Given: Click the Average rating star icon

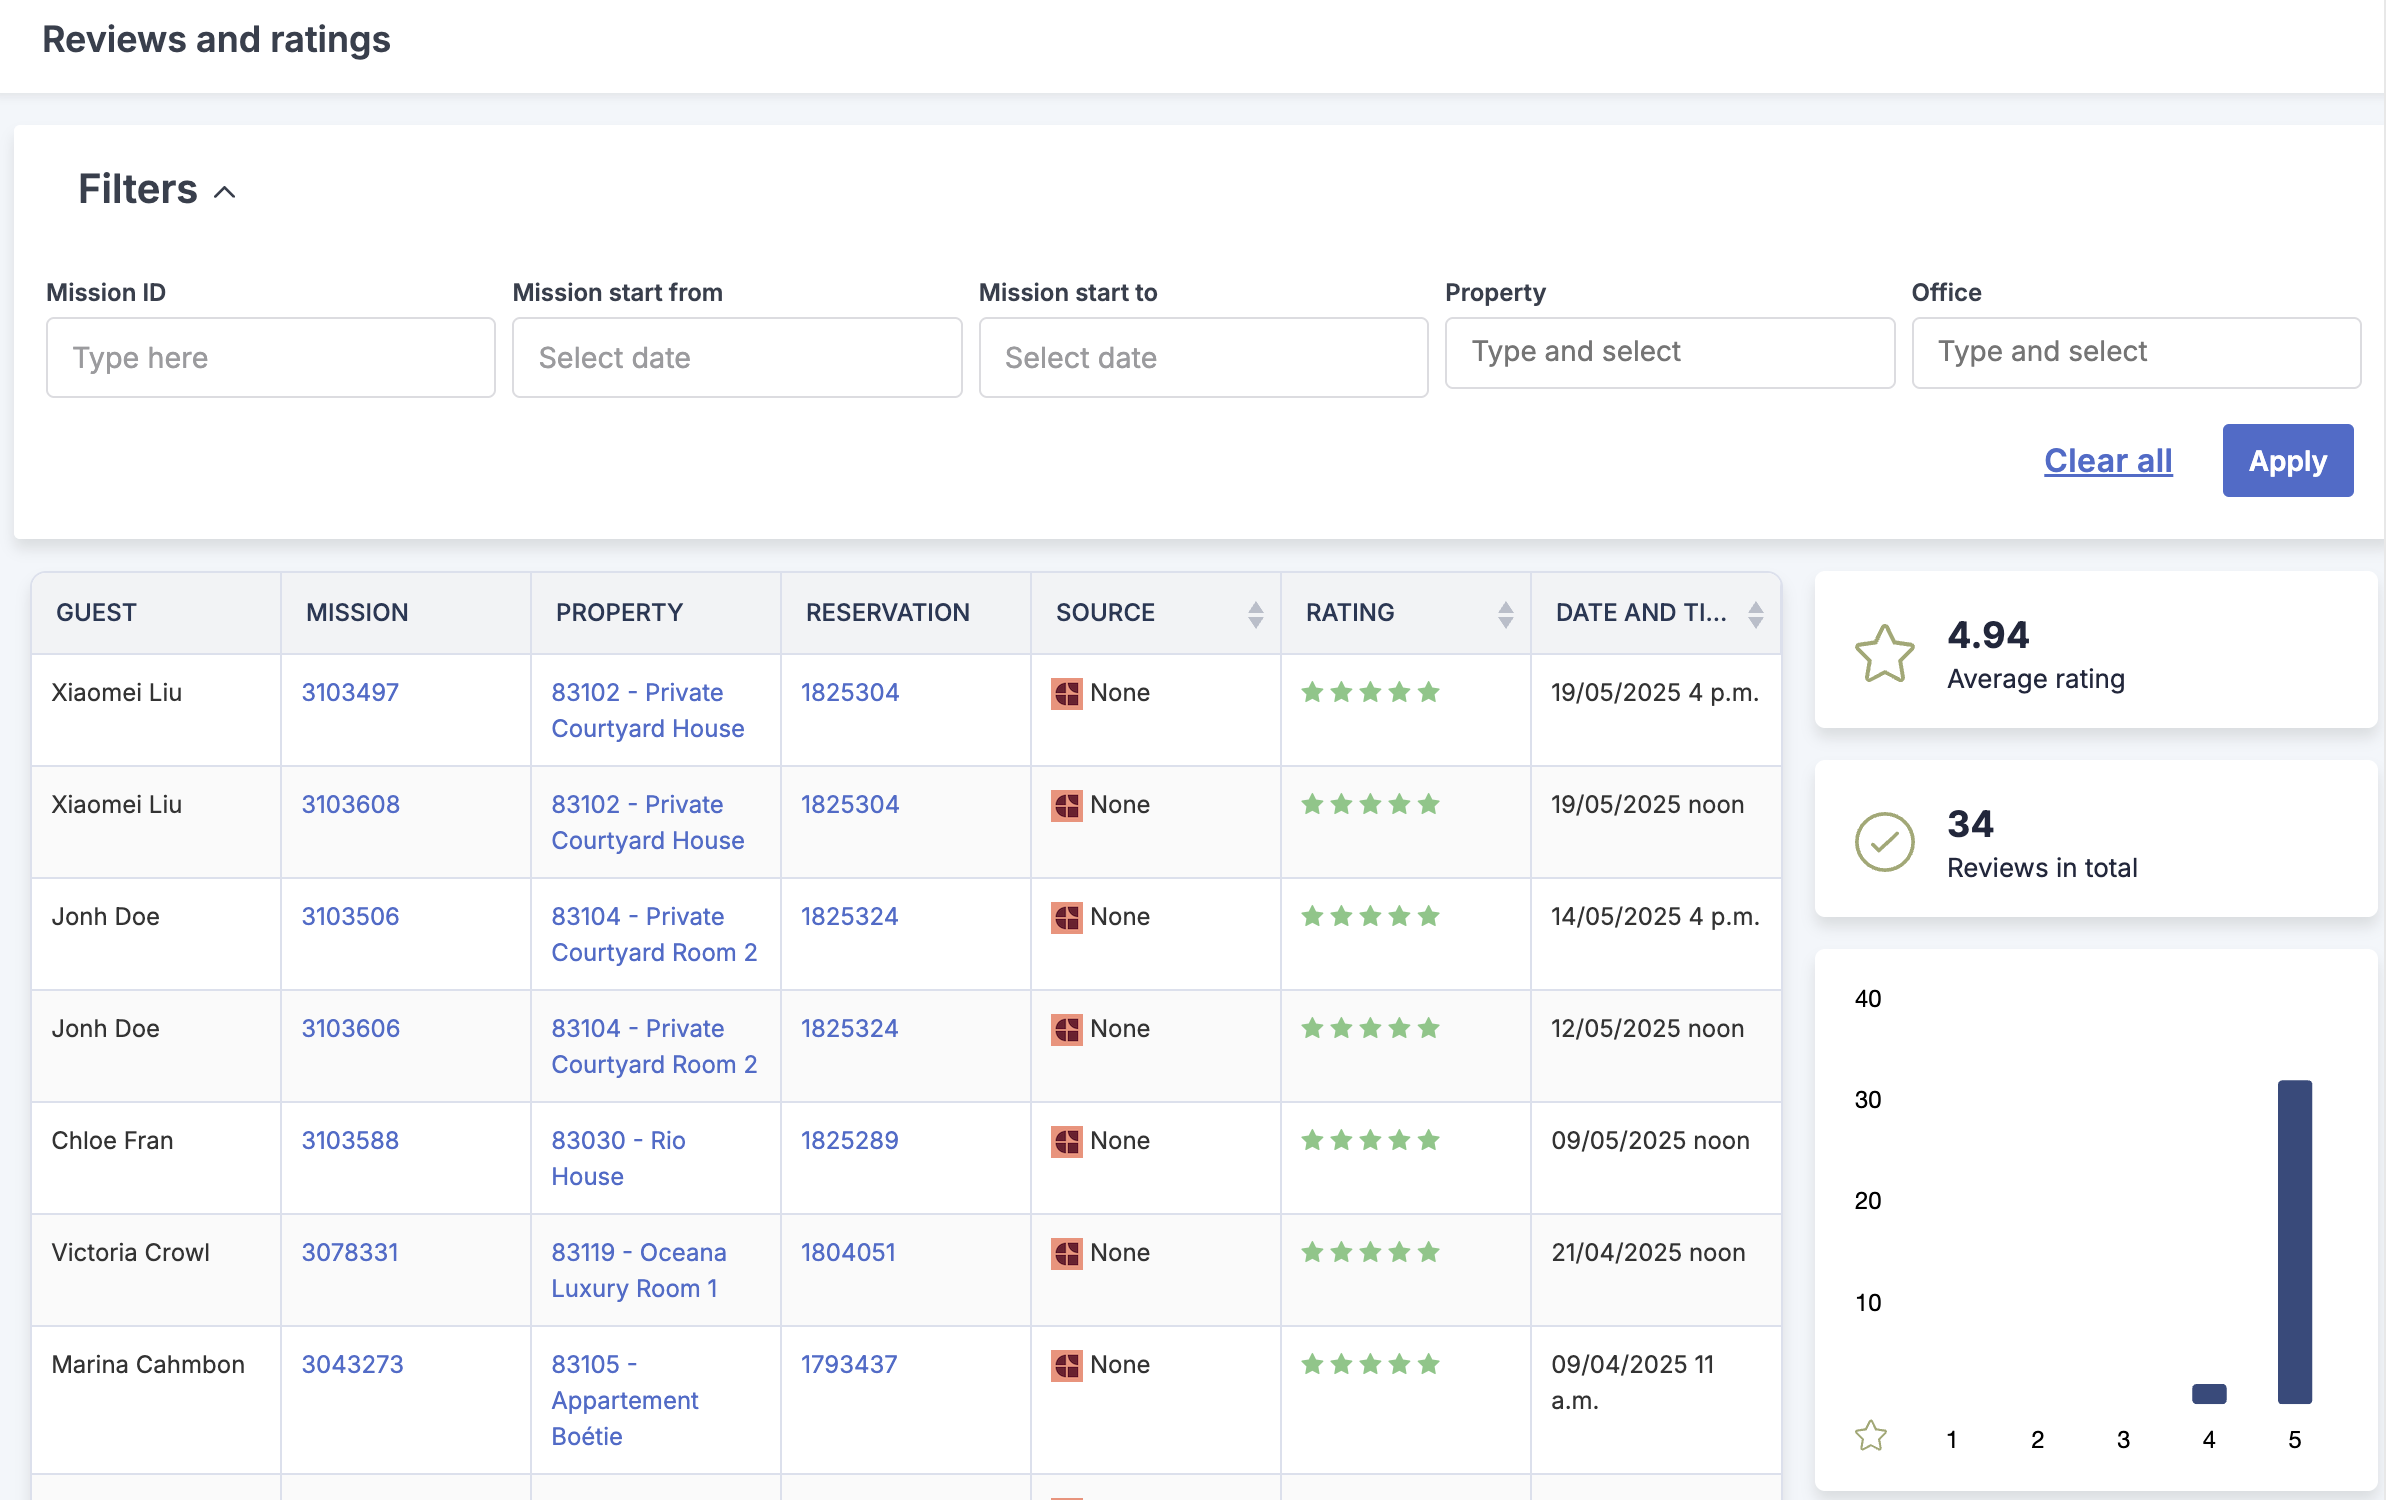Looking at the screenshot, I should pos(1884,654).
